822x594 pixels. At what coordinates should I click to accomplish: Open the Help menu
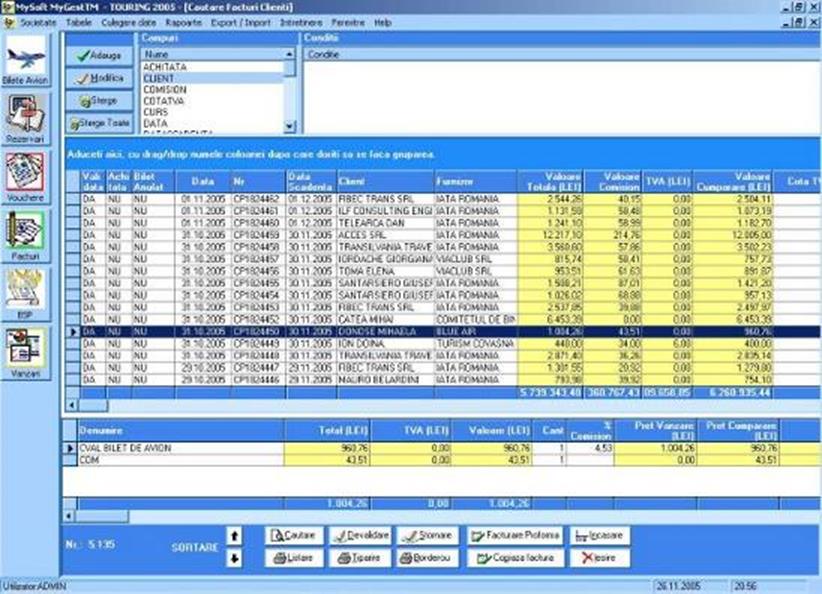click(x=383, y=23)
